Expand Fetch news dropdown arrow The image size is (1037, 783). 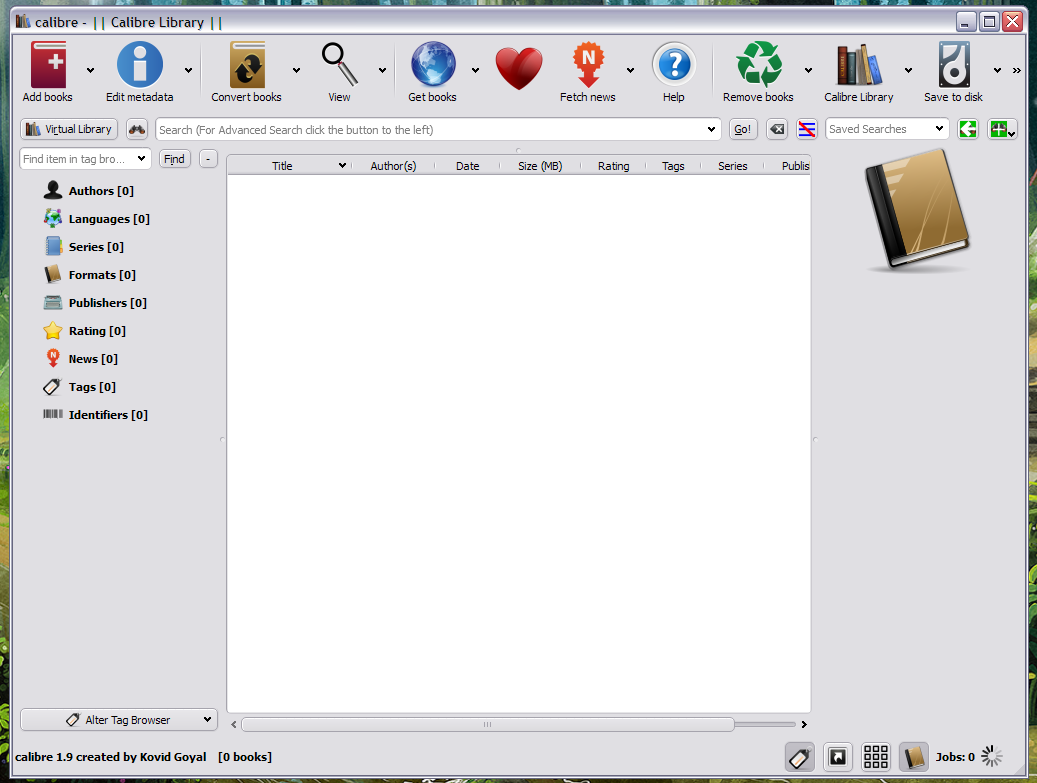[x=630, y=70]
